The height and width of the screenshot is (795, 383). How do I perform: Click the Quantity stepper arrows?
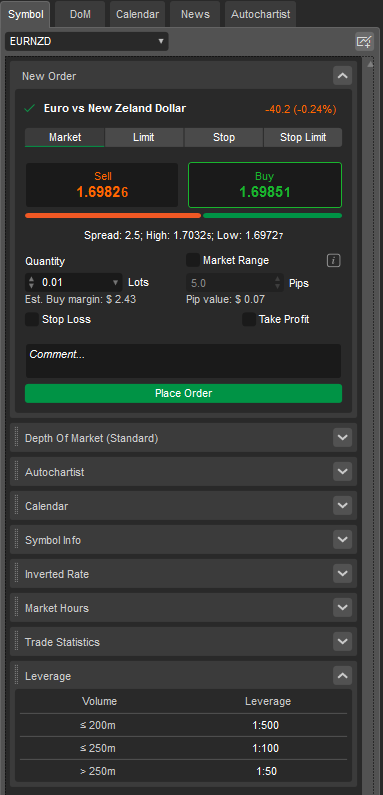31,282
